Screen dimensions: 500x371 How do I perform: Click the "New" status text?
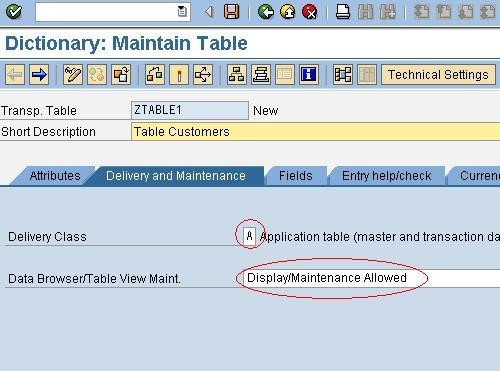(x=266, y=111)
